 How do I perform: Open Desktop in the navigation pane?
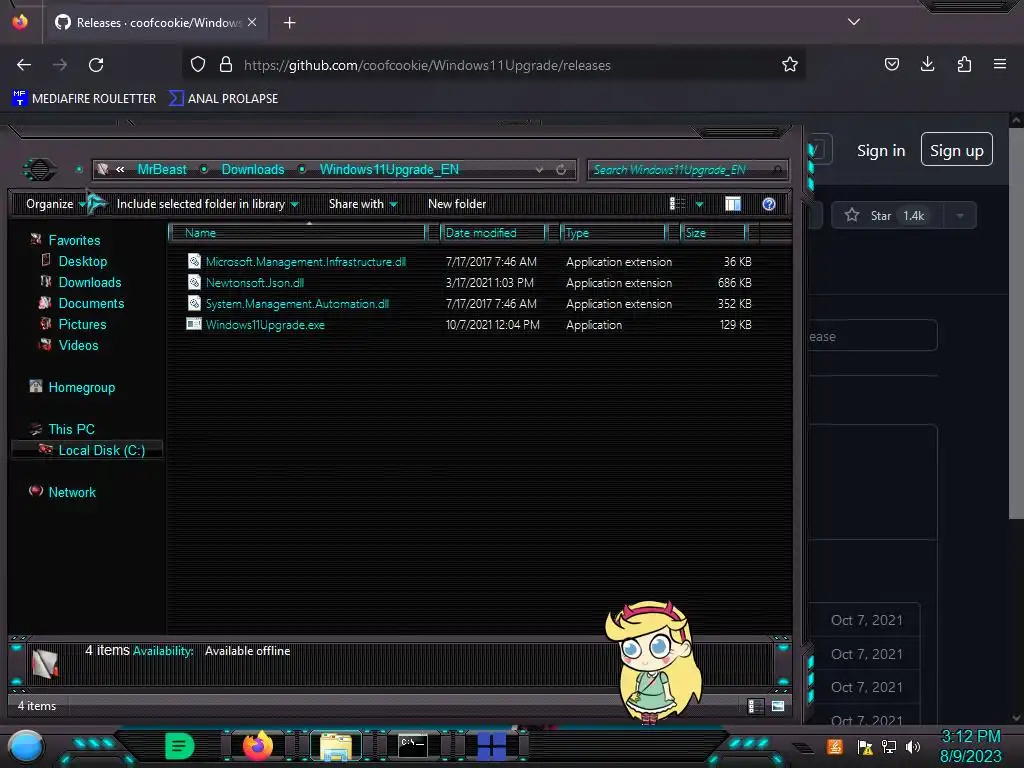(83, 261)
